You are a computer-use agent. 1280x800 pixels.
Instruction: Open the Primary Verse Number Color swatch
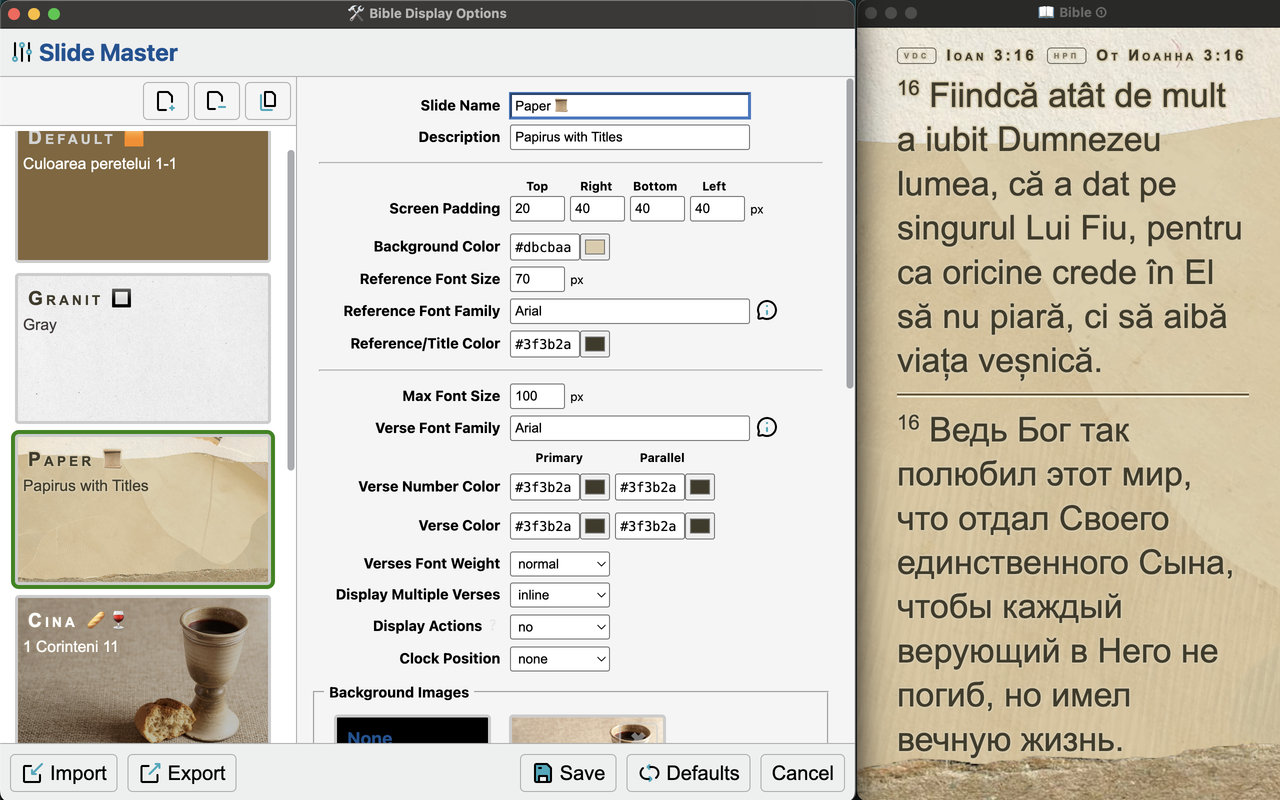(x=595, y=487)
